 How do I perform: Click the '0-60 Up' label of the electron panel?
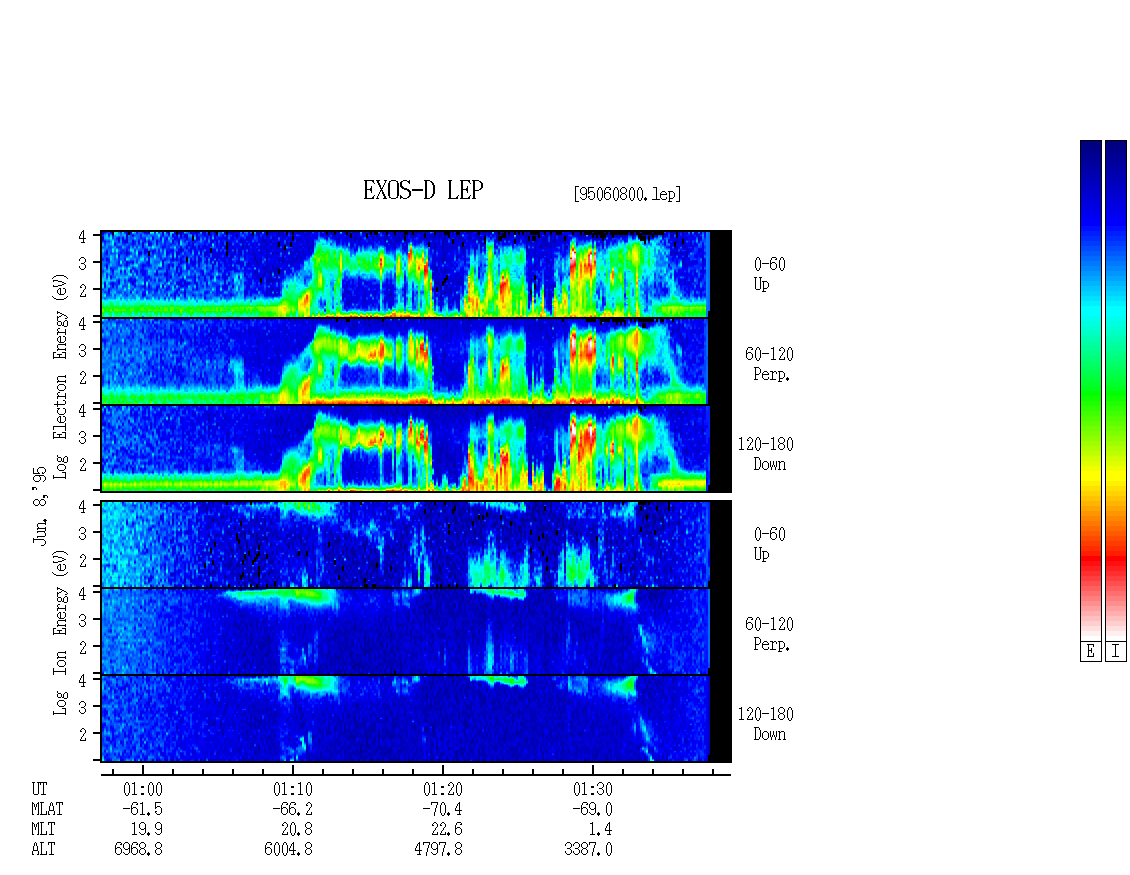coord(769,274)
